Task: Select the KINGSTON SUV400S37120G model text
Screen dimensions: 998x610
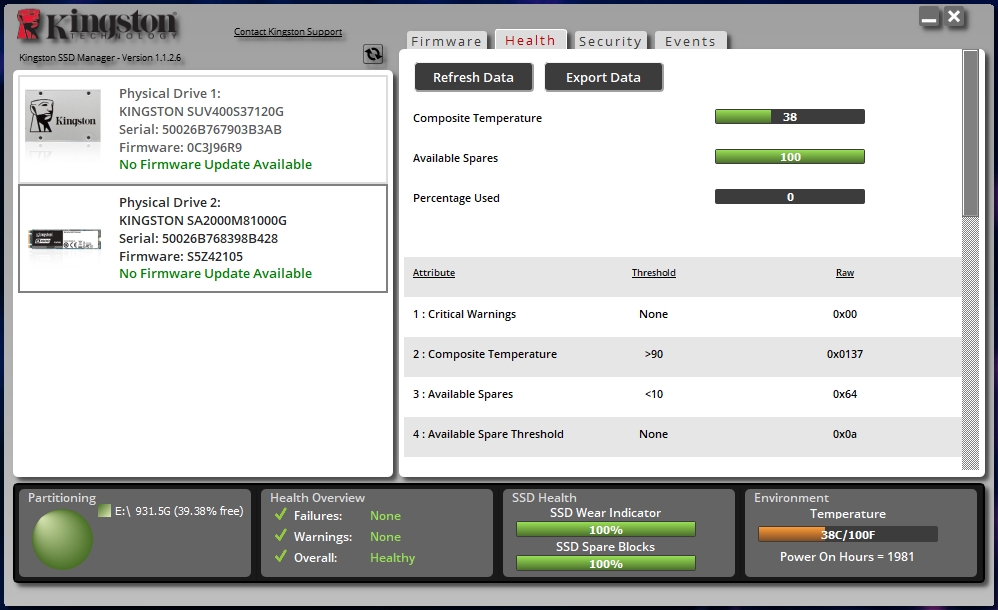Action: pos(201,111)
